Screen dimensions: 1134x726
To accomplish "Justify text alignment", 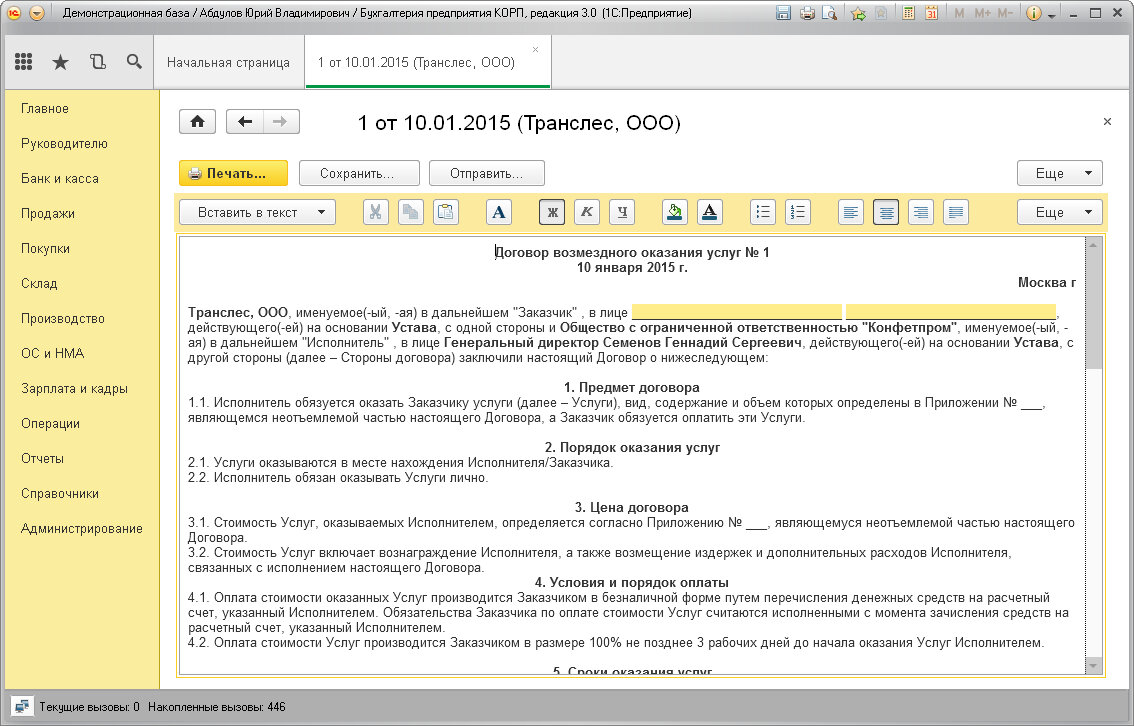I will click(956, 213).
